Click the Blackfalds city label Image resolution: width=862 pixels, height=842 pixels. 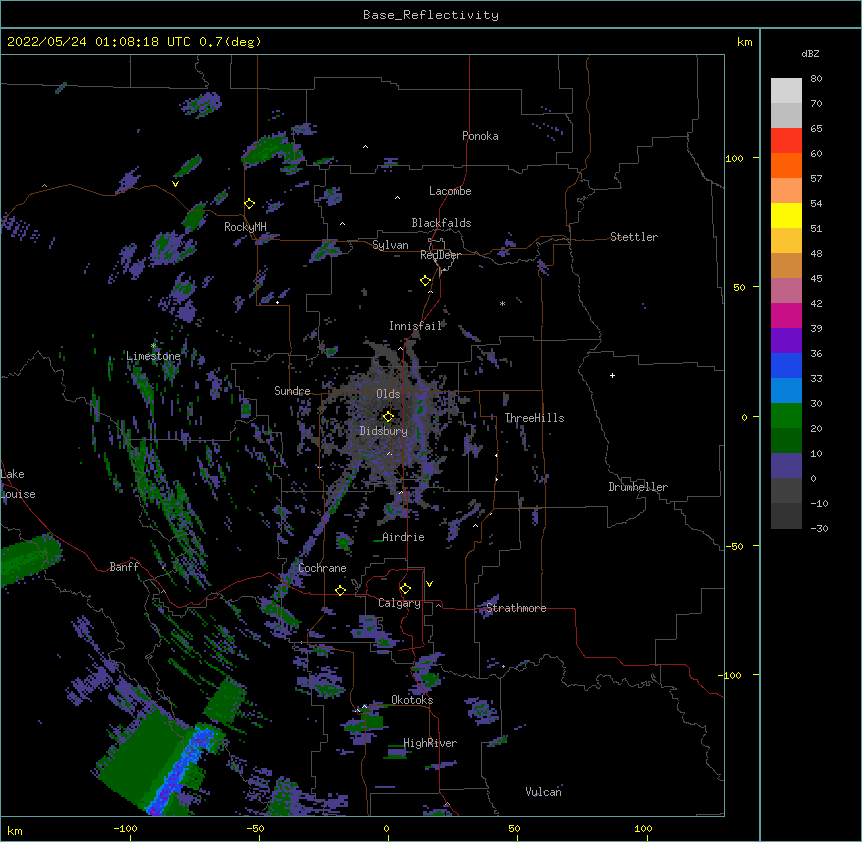[441, 223]
